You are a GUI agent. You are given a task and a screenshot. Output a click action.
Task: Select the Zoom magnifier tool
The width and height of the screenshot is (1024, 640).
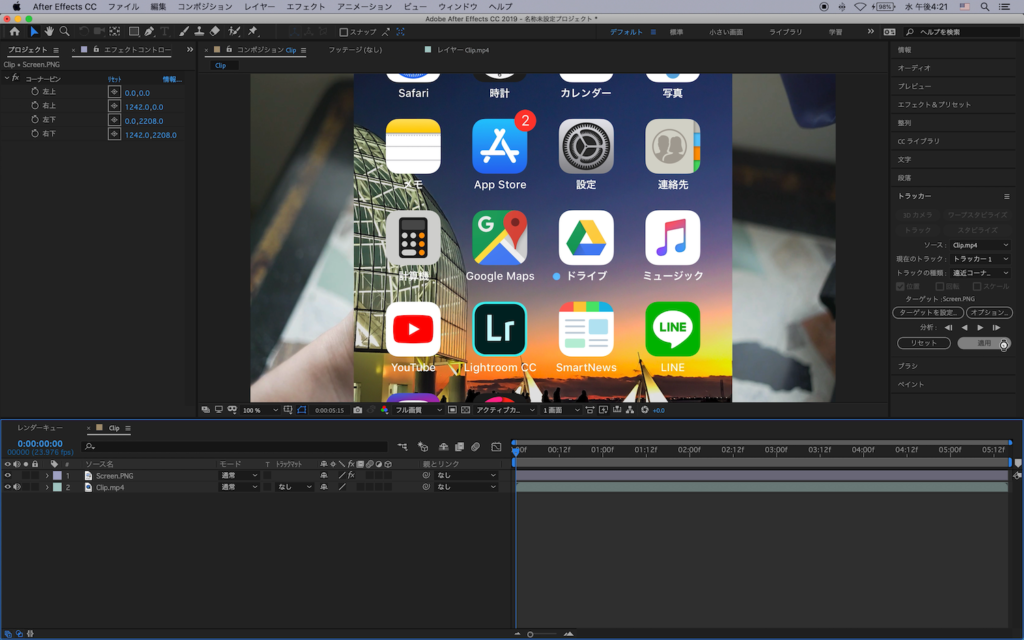click(x=64, y=32)
